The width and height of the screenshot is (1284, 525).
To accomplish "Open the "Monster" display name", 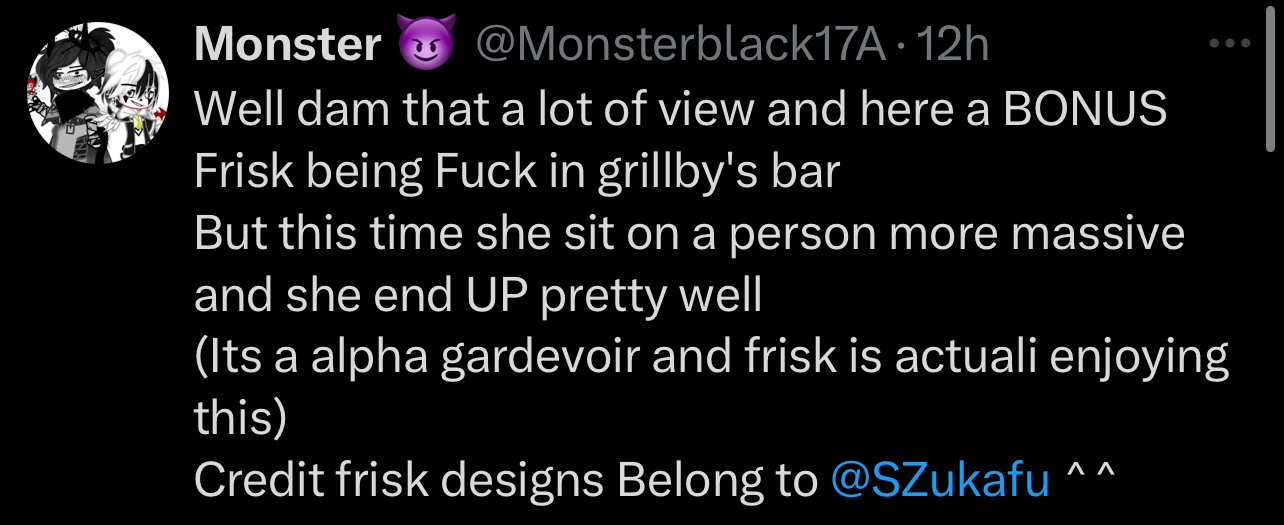I will tap(288, 44).
